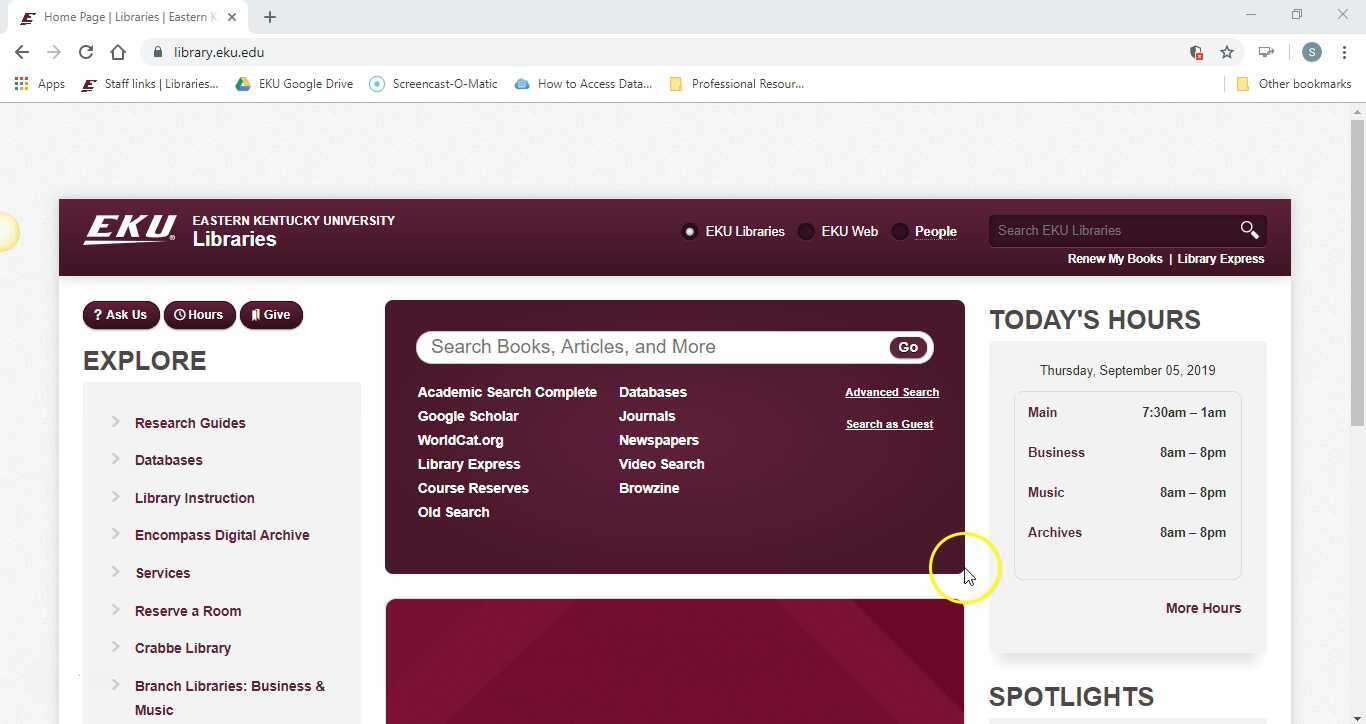
Task: Open the Journals link
Action: [647, 416]
